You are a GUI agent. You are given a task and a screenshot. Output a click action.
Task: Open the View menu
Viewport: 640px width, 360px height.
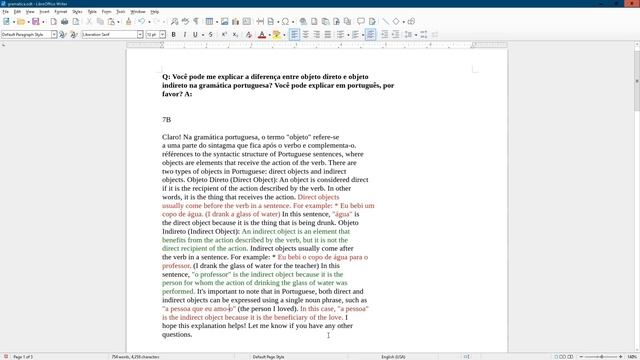pyautogui.click(x=30, y=12)
